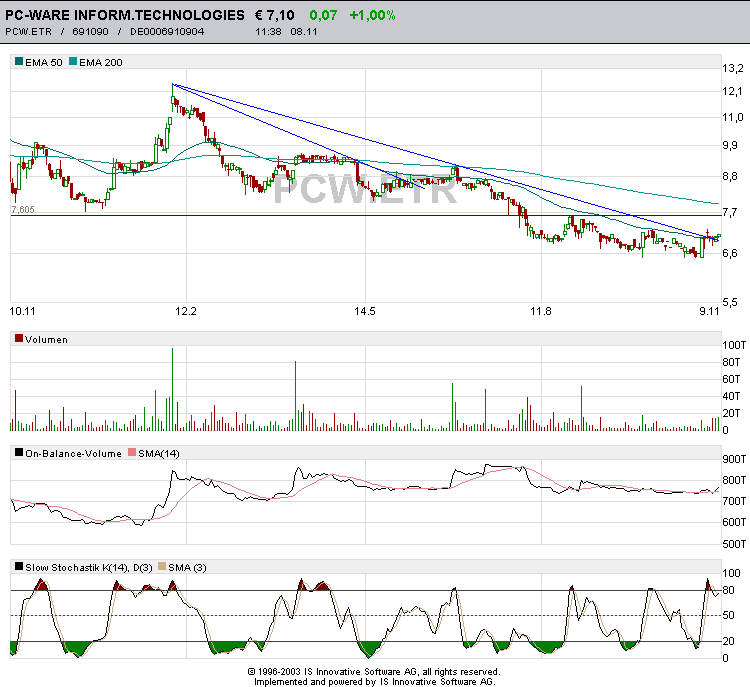Select the red Volumen legend marker

pyautogui.click(x=19, y=340)
